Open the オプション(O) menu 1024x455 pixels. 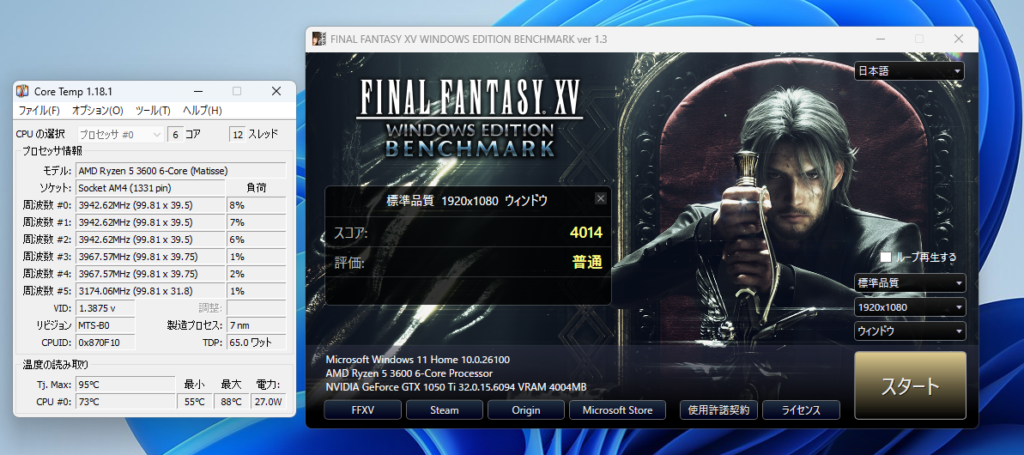[x=97, y=110]
